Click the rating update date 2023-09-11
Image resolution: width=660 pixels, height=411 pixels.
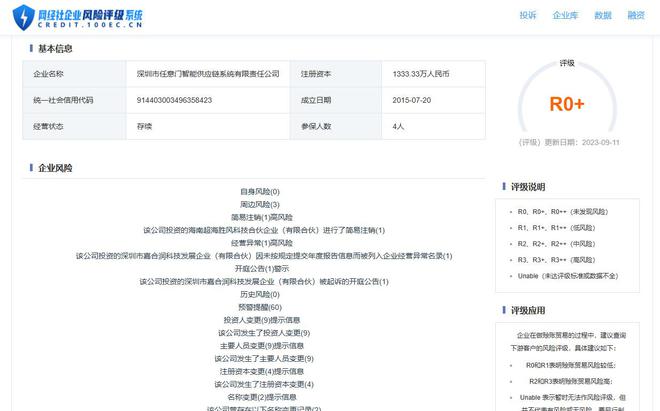click(601, 142)
